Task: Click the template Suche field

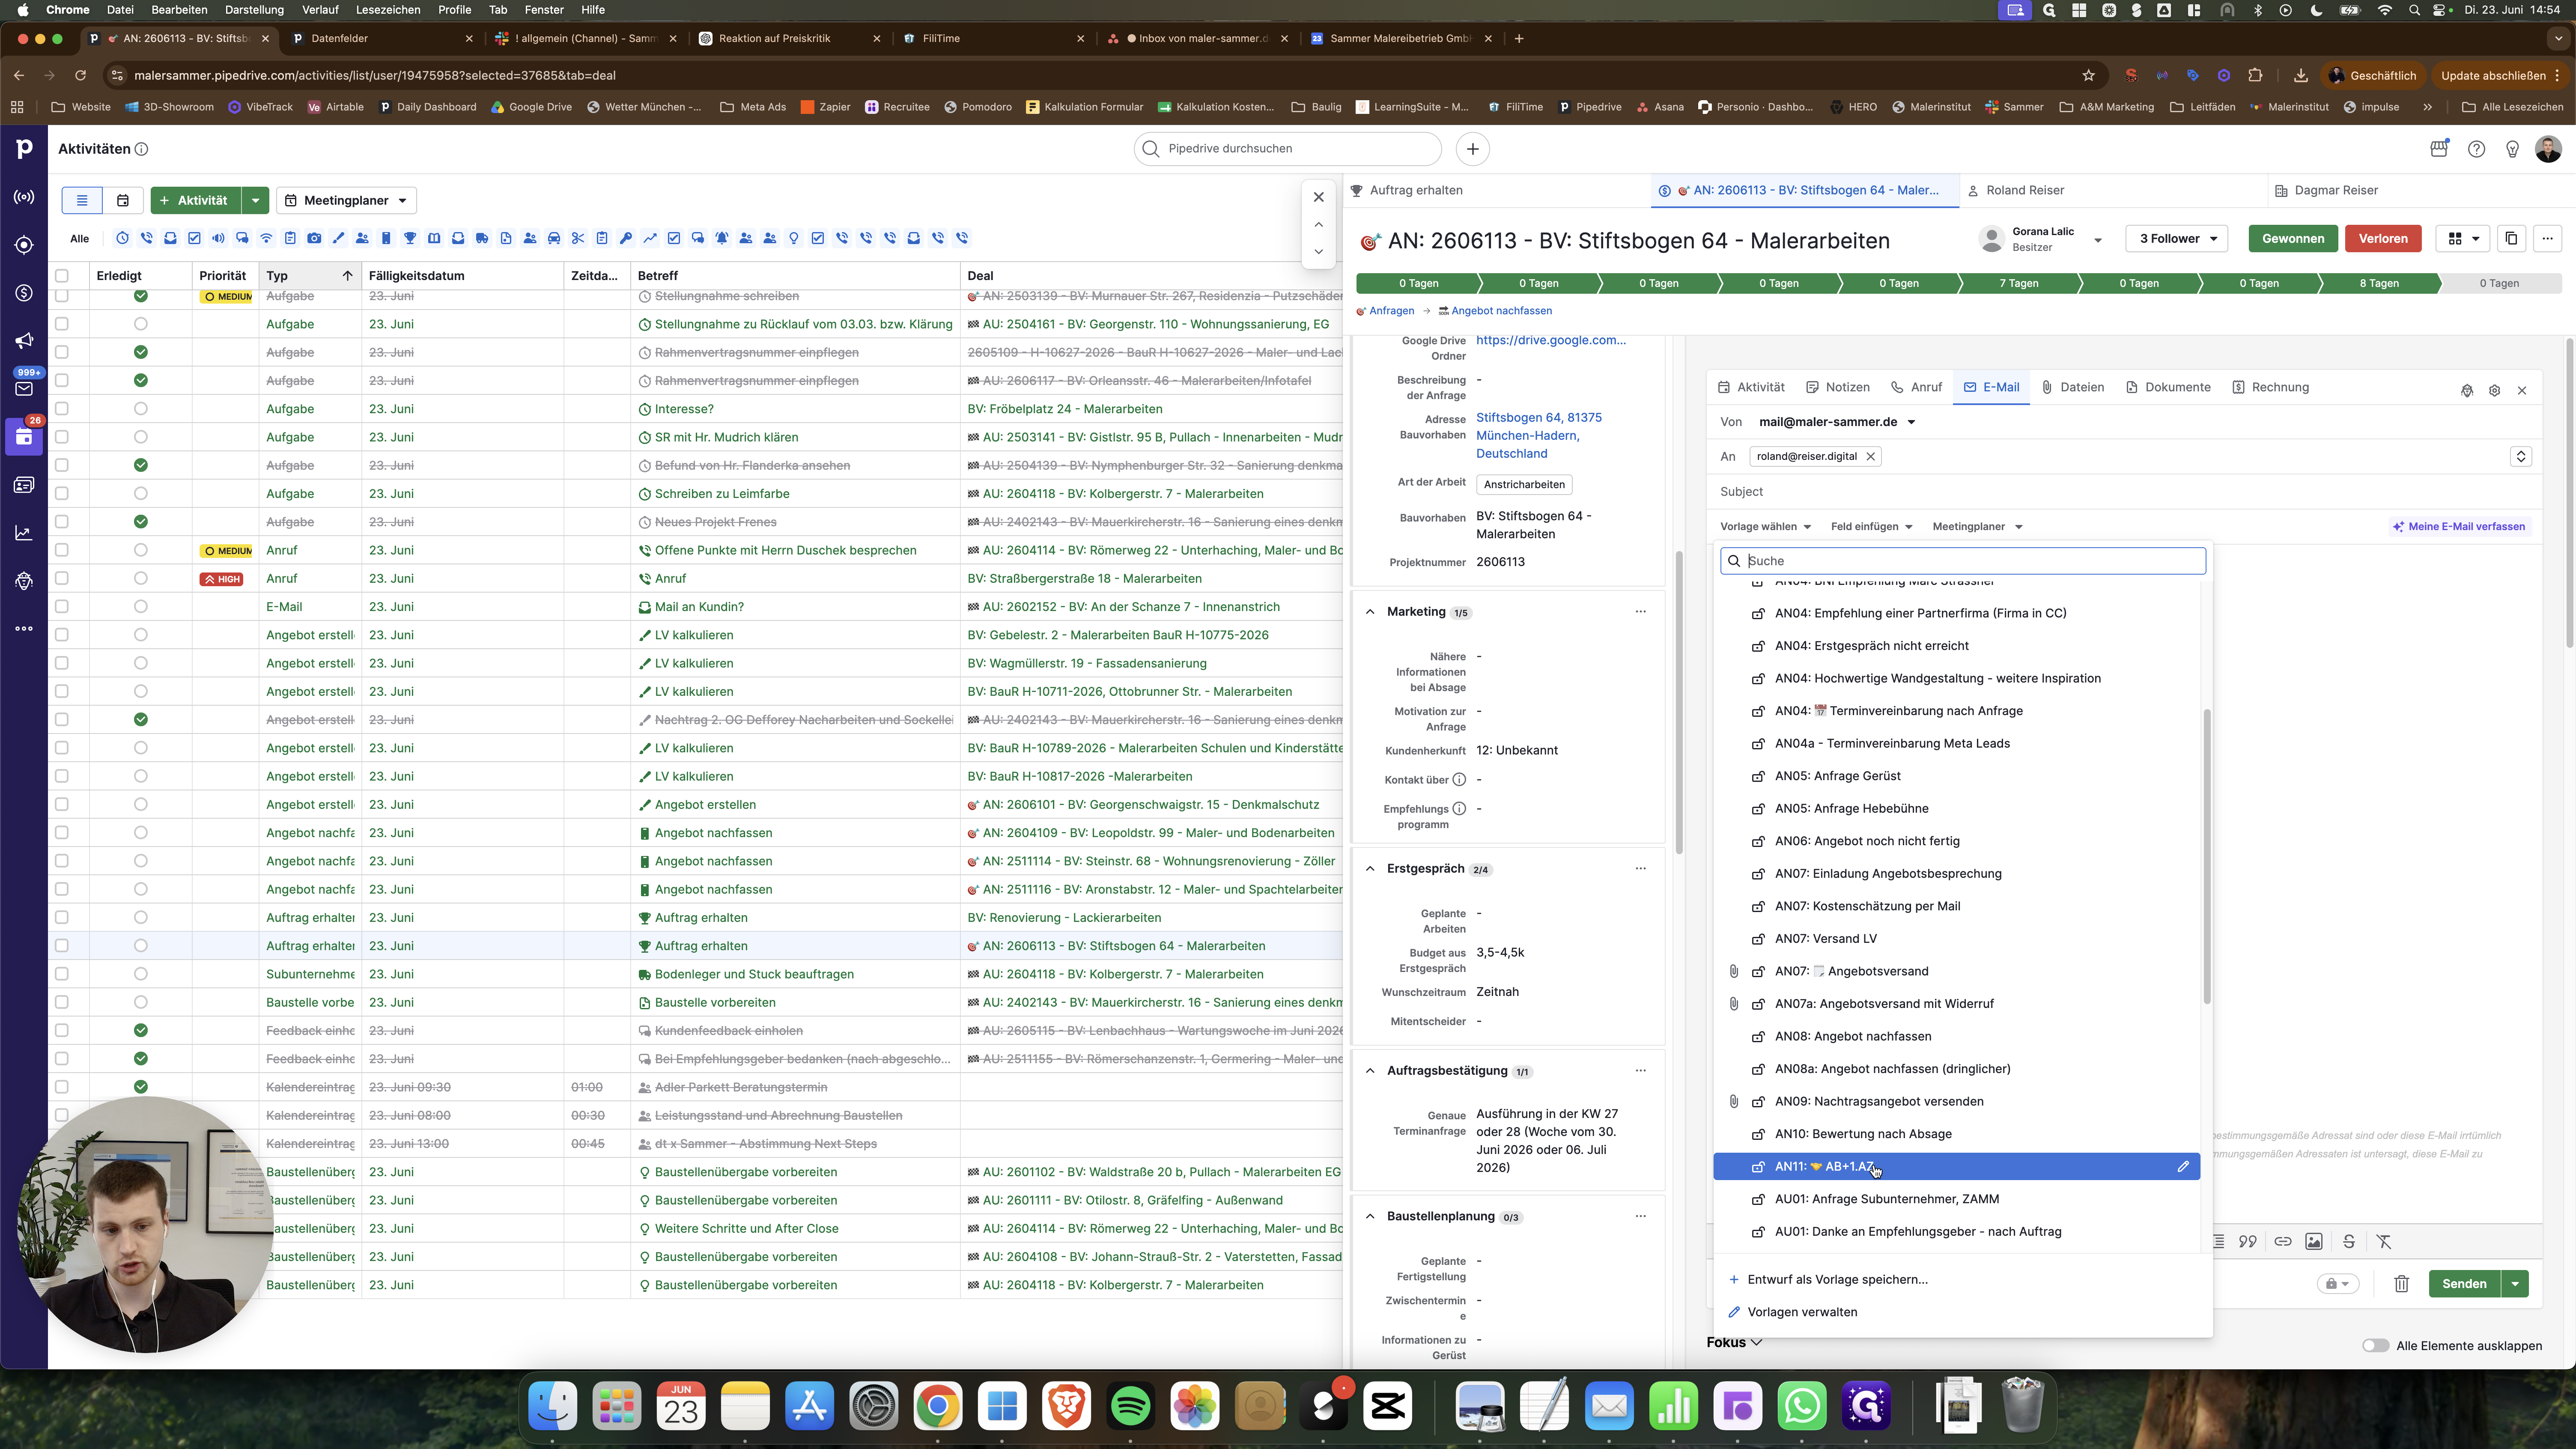Action: pyautogui.click(x=1962, y=561)
